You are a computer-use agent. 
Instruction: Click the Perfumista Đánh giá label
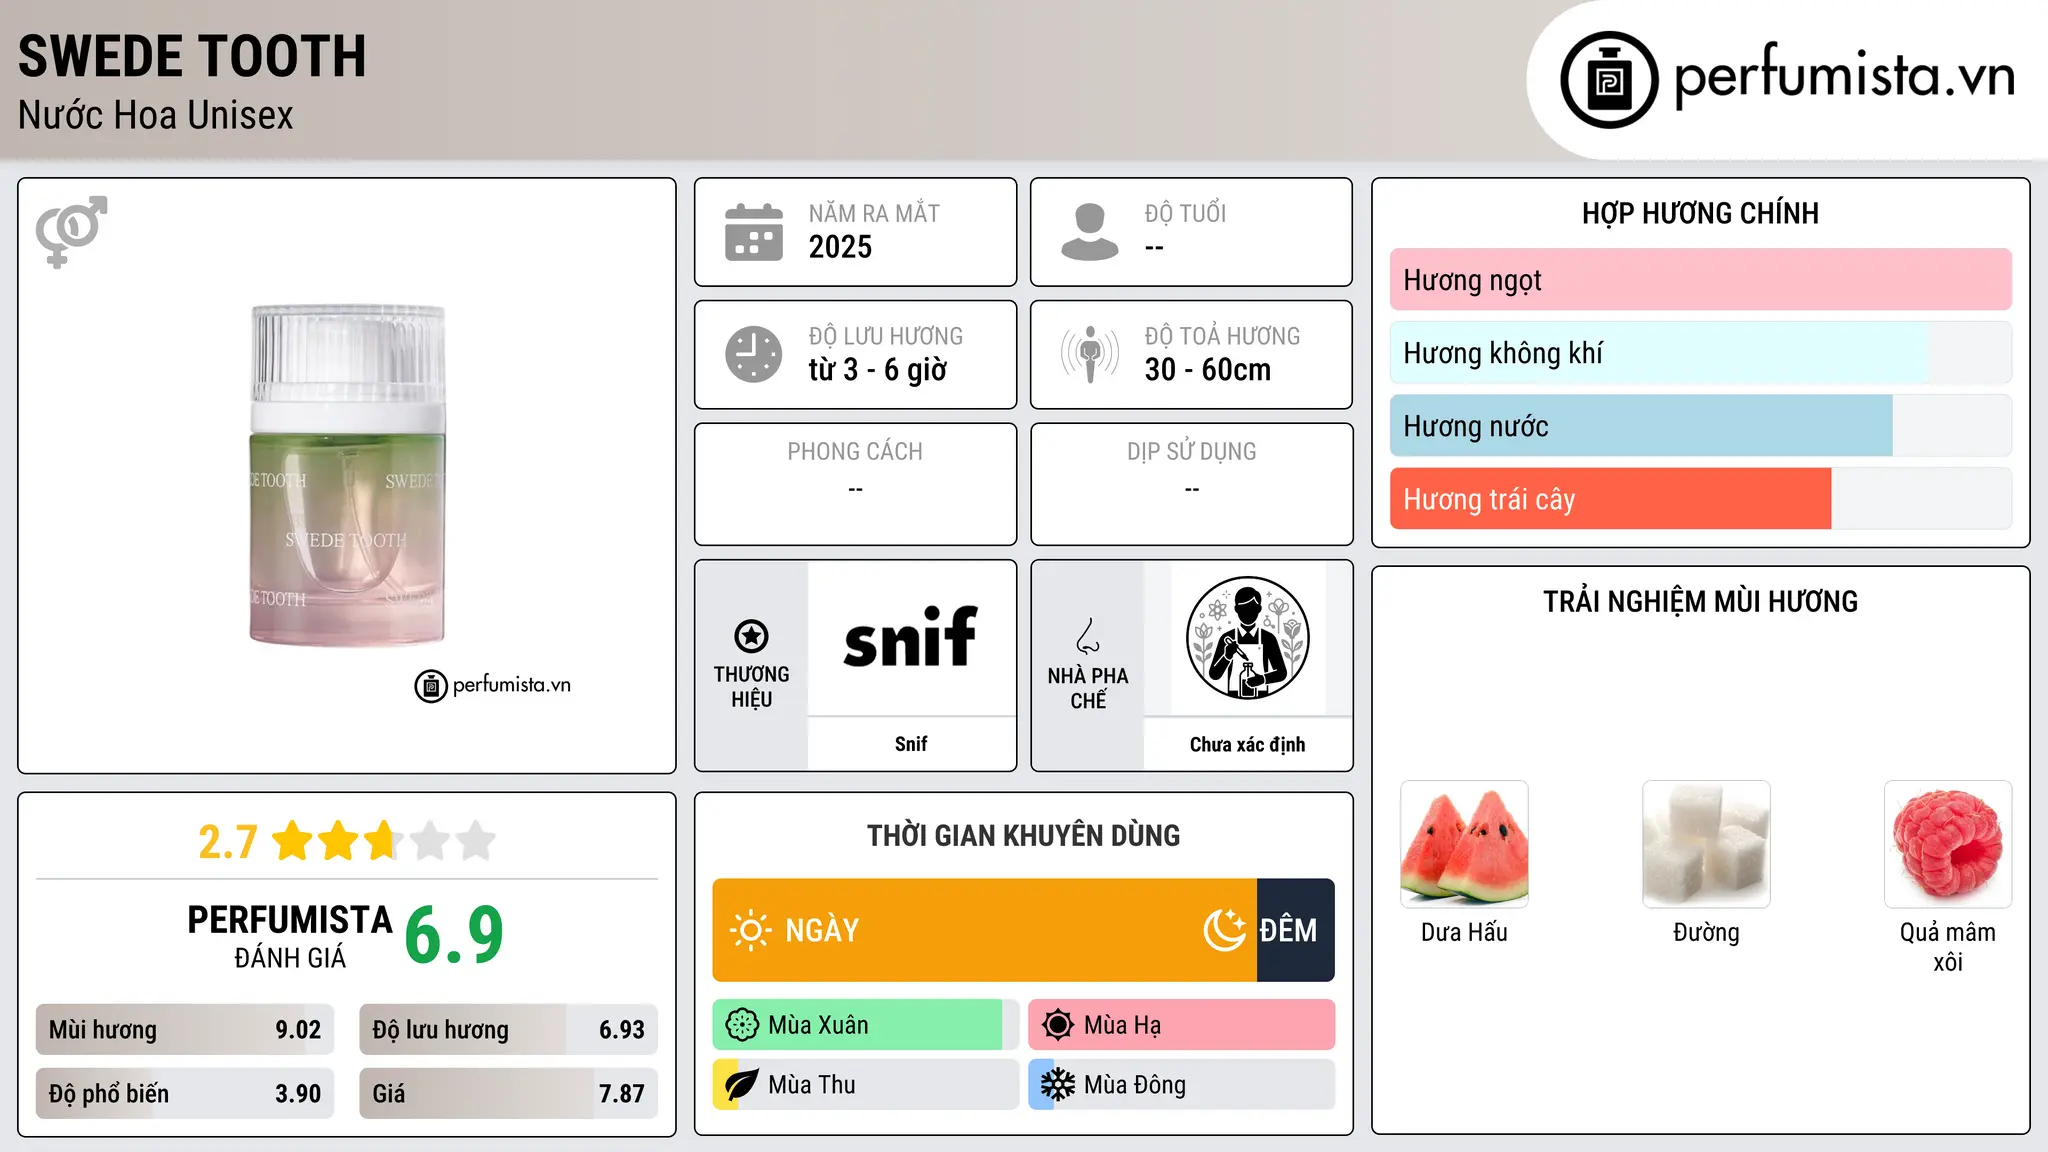pyautogui.click(x=290, y=936)
